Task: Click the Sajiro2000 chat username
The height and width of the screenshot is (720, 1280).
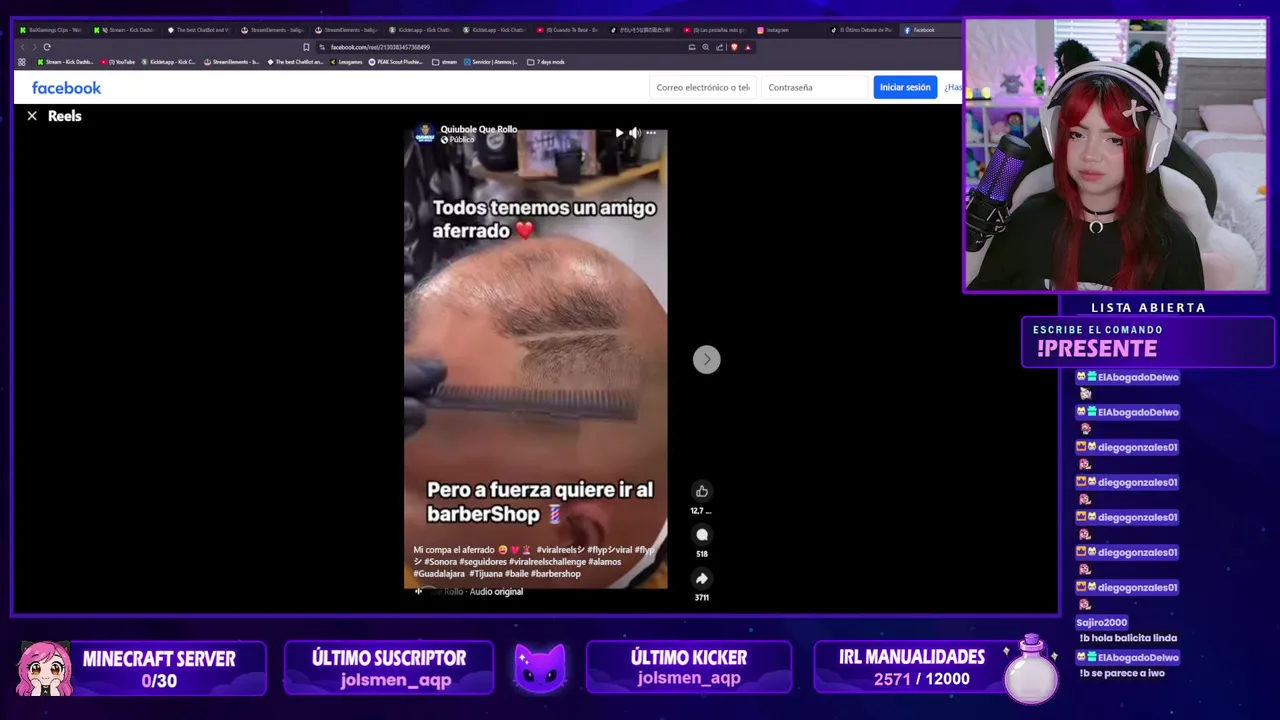Action: tap(1102, 622)
